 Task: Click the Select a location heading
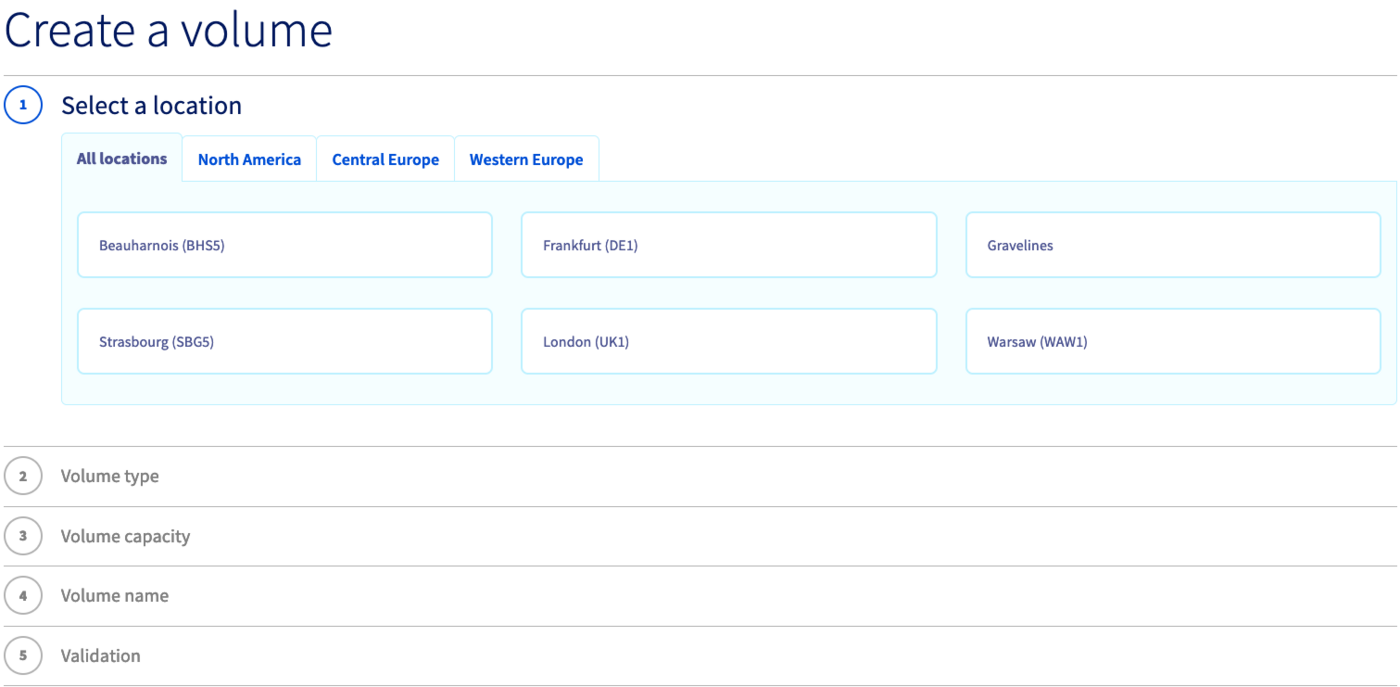coord(152,106)
